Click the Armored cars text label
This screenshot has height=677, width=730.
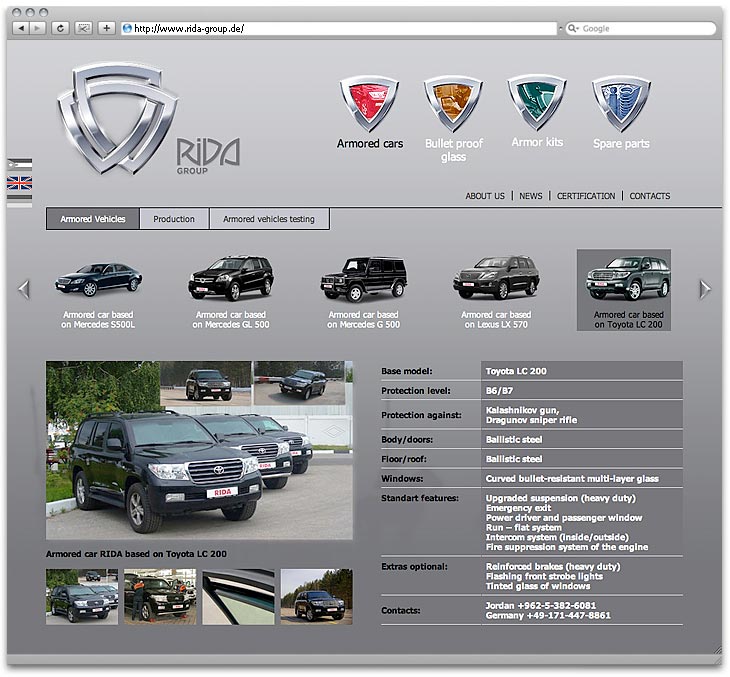point(370,143)
